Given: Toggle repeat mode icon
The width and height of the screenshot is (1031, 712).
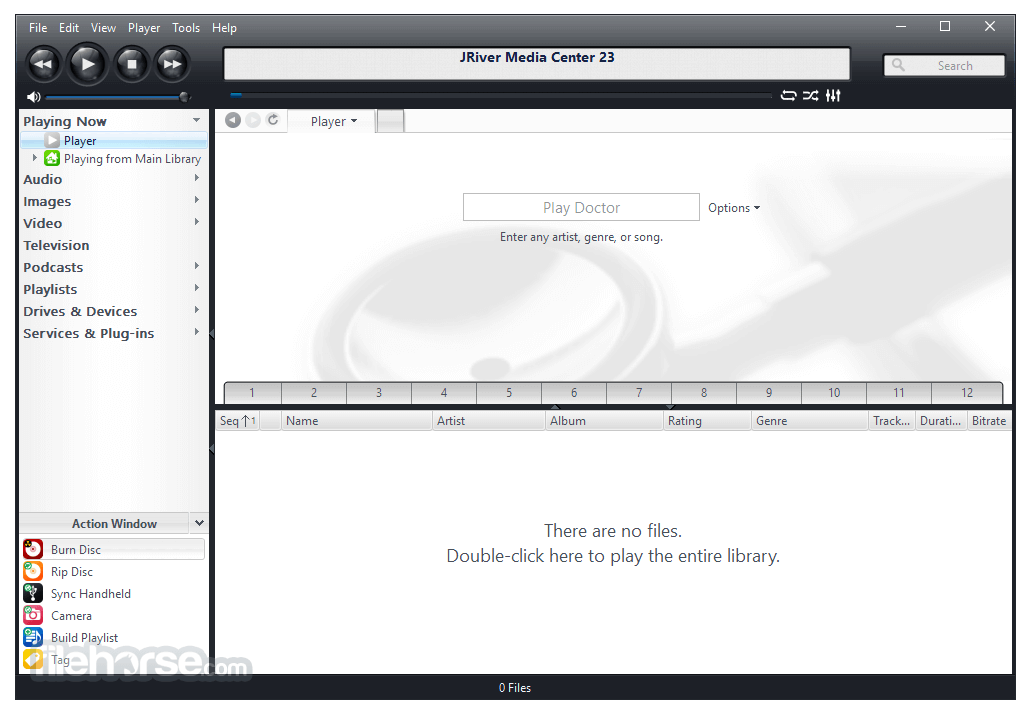Looking at the screenshot, I should [788, 96].
